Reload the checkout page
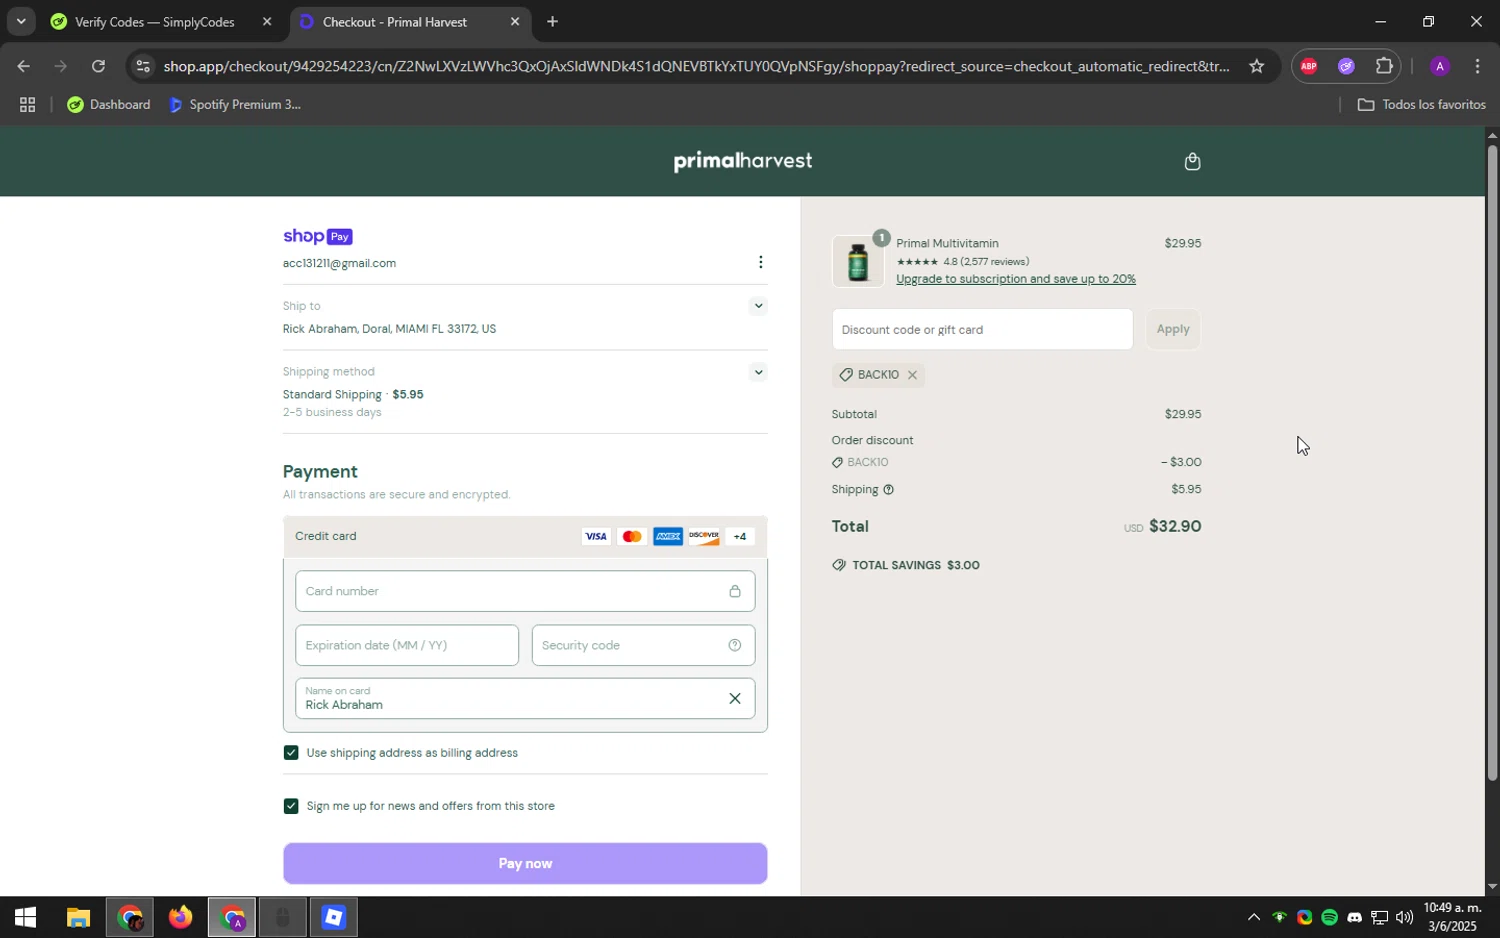The width and height of the screenshot is (1500, 938). (98, 66)
